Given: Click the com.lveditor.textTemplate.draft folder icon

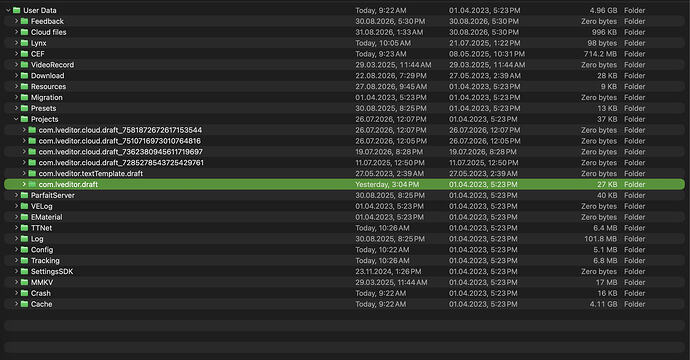Looking at the screenshot, I should [x=32, y=173].
